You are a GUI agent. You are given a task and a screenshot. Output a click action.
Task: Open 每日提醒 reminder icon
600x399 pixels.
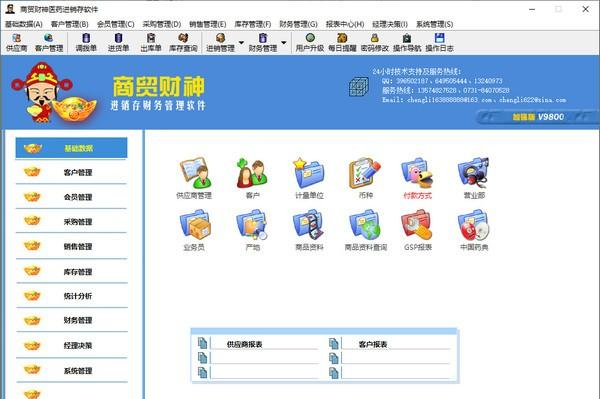pyautogui.click(x=342, y=42)
